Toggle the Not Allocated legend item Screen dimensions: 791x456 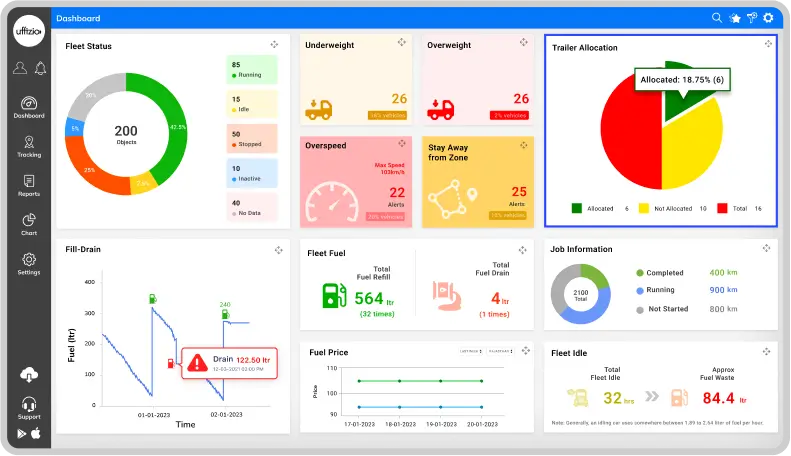pos(647,208)
